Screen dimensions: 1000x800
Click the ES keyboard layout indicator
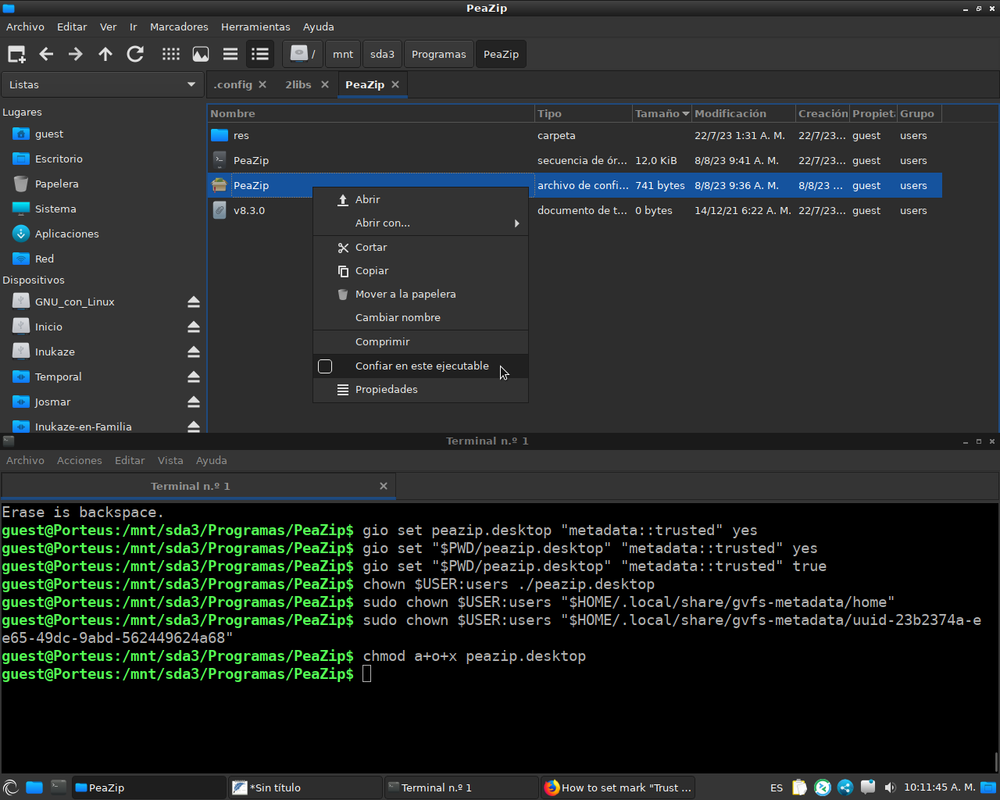[x=776, y=788]
